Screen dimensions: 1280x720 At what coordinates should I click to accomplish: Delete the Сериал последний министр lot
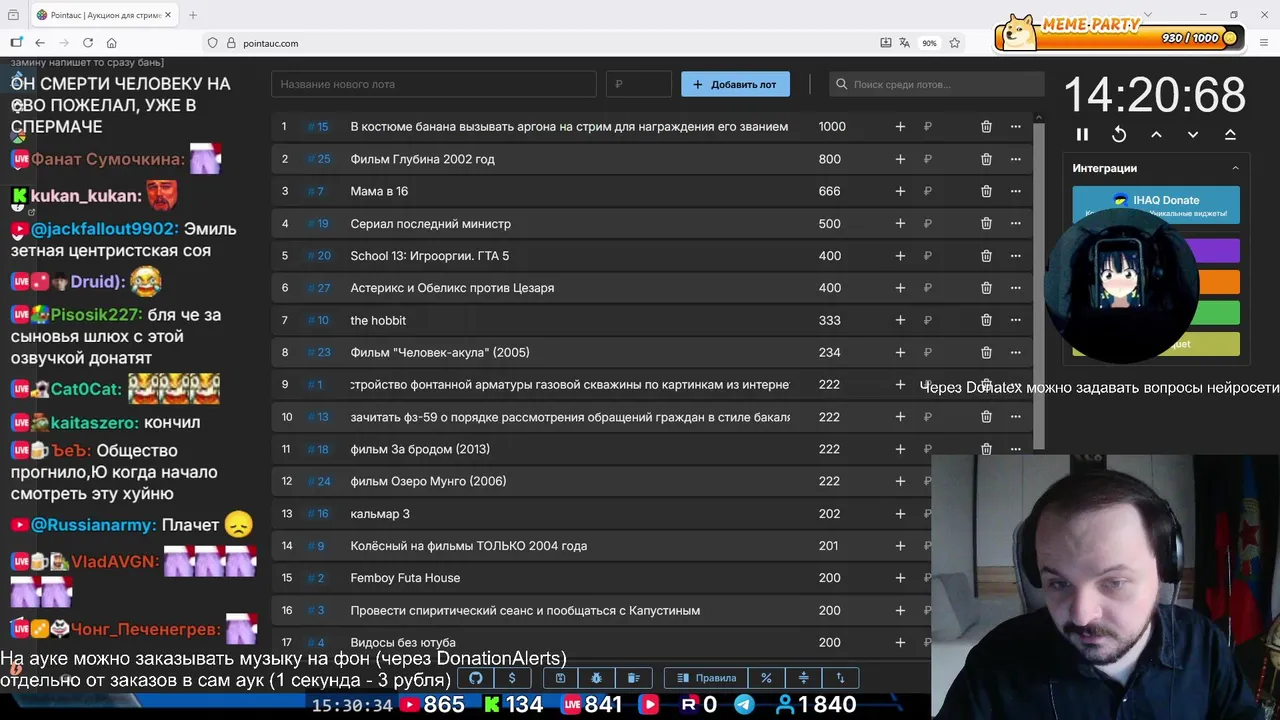point(986,223)
